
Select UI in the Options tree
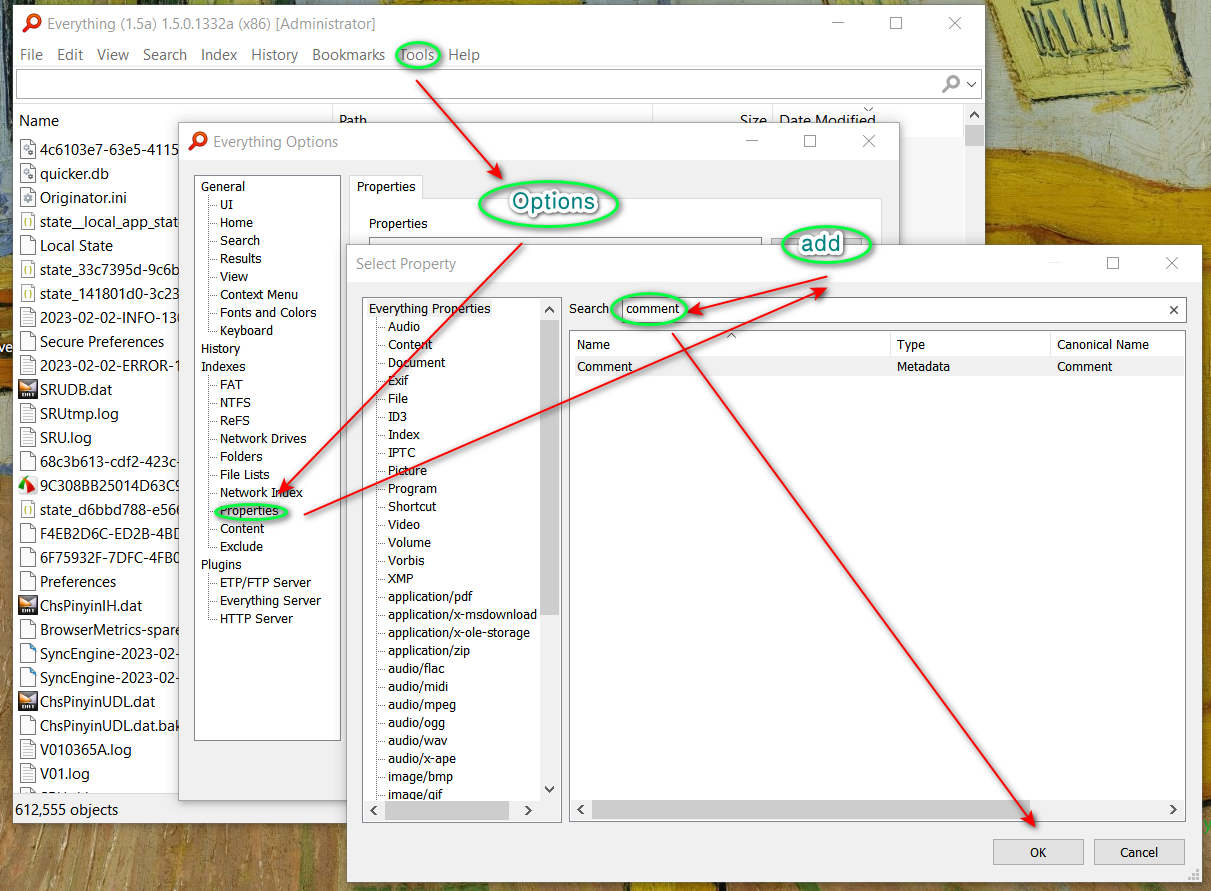[227, 205]
